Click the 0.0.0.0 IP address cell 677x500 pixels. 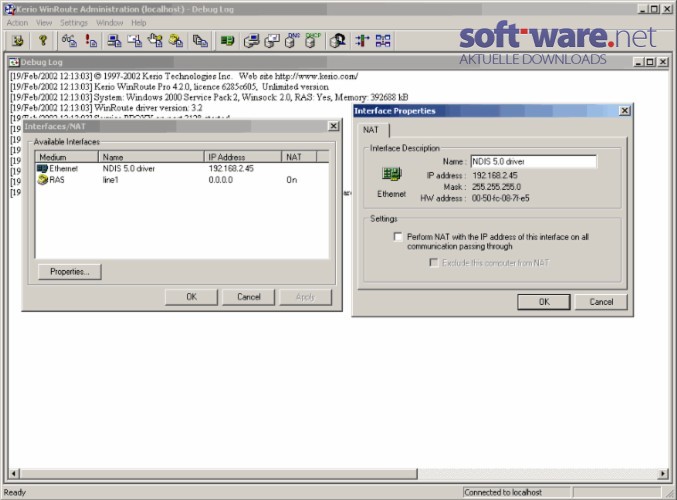tap(221, 180)
